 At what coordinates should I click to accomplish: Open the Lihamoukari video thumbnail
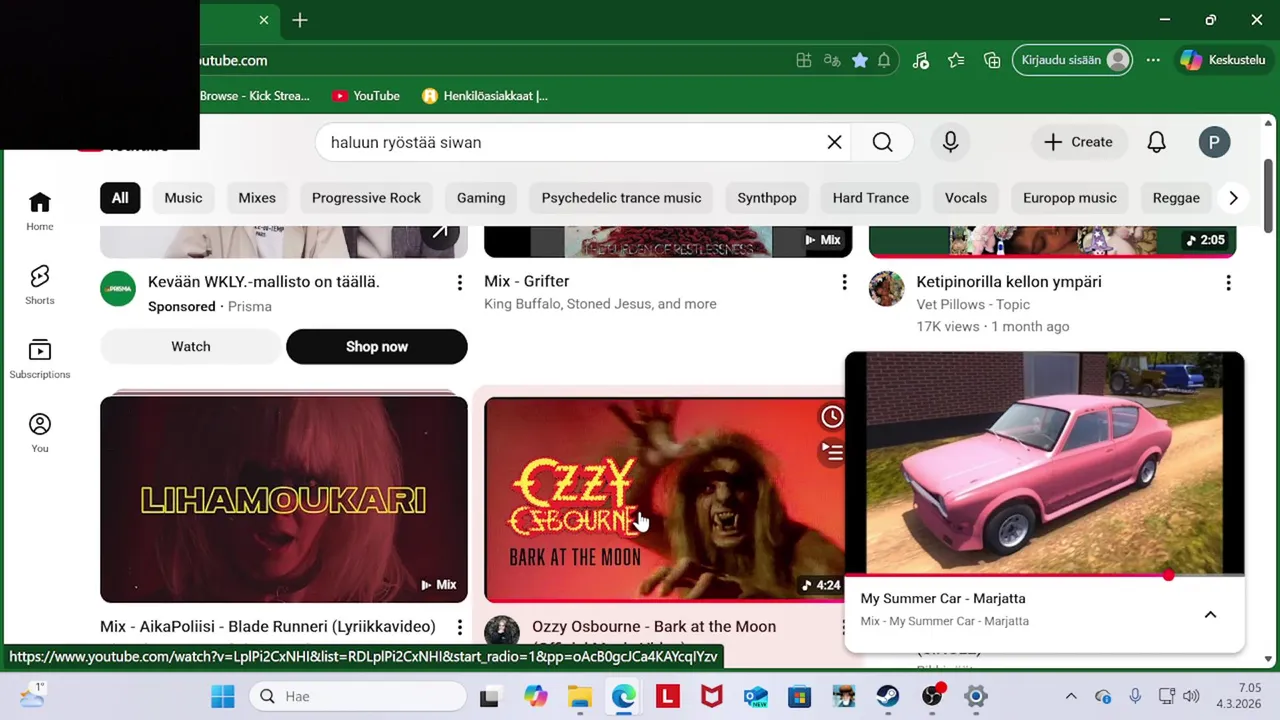pos(284,499)
